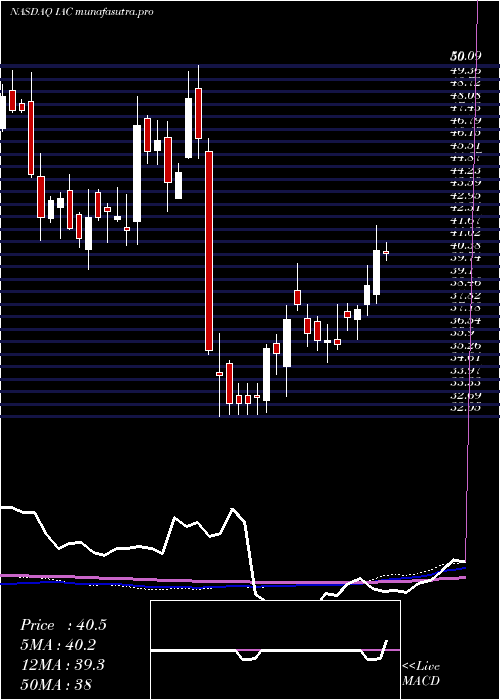Click the axis label 32.69
The width and height of the screenshot is (500, 700).
(x=465, y=395)
